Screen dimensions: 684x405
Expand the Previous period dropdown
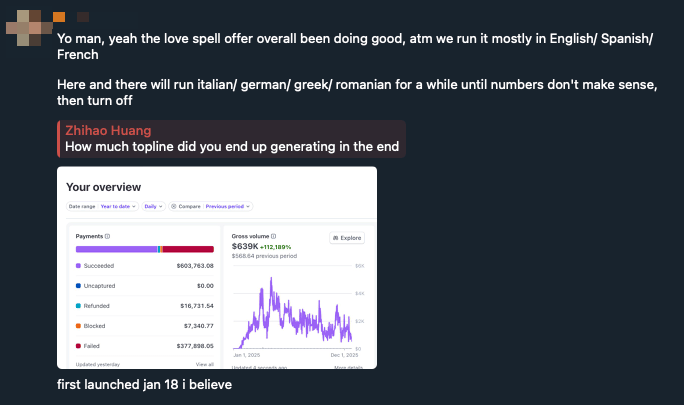tap(227, 206)
